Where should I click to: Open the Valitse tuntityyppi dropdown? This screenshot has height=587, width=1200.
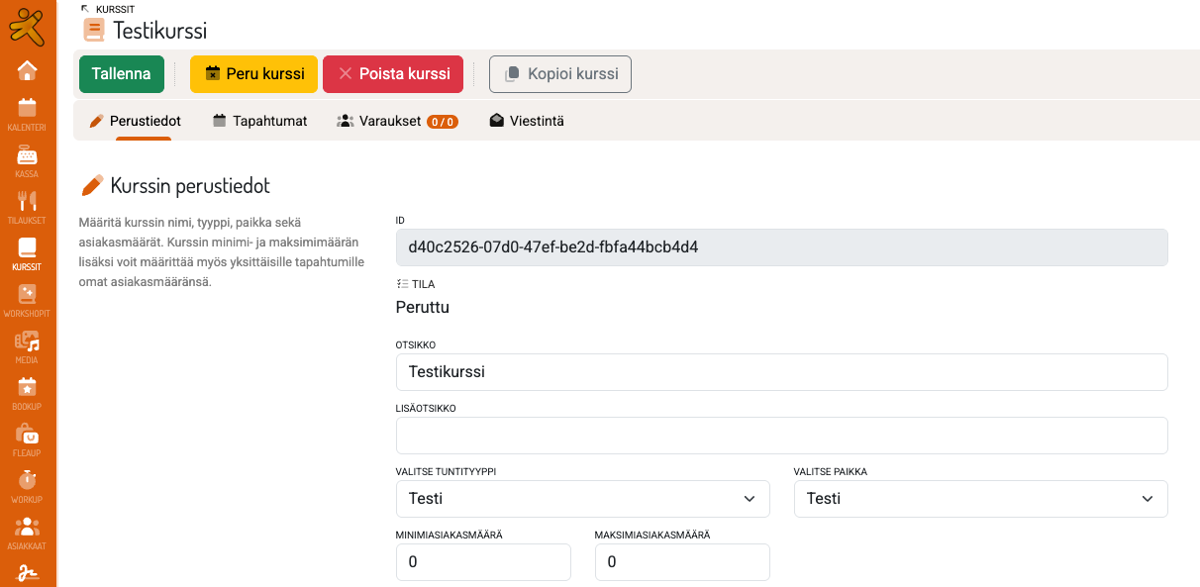(583, 499)
